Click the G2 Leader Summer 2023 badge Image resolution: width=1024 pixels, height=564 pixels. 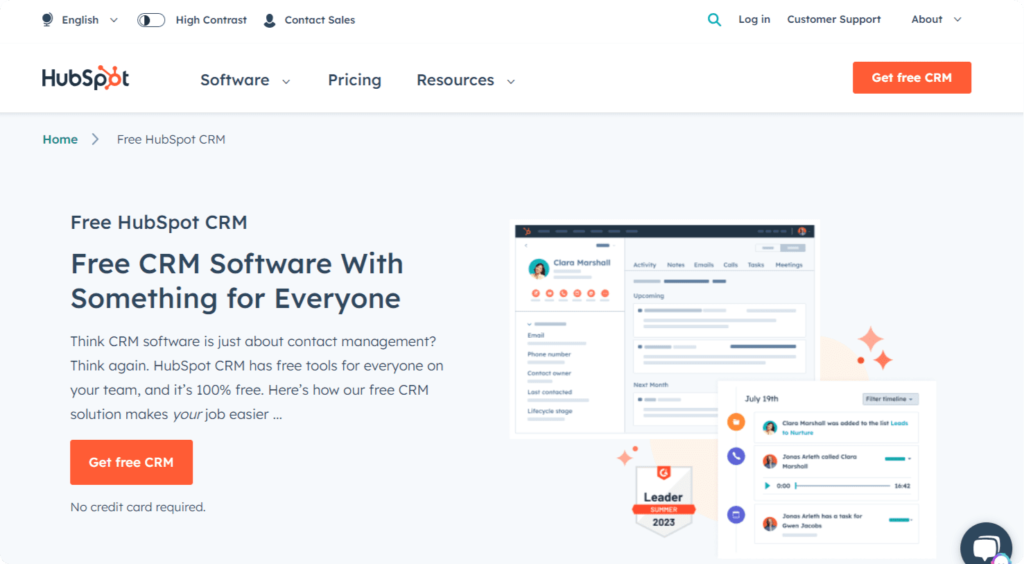pos(664,501)
